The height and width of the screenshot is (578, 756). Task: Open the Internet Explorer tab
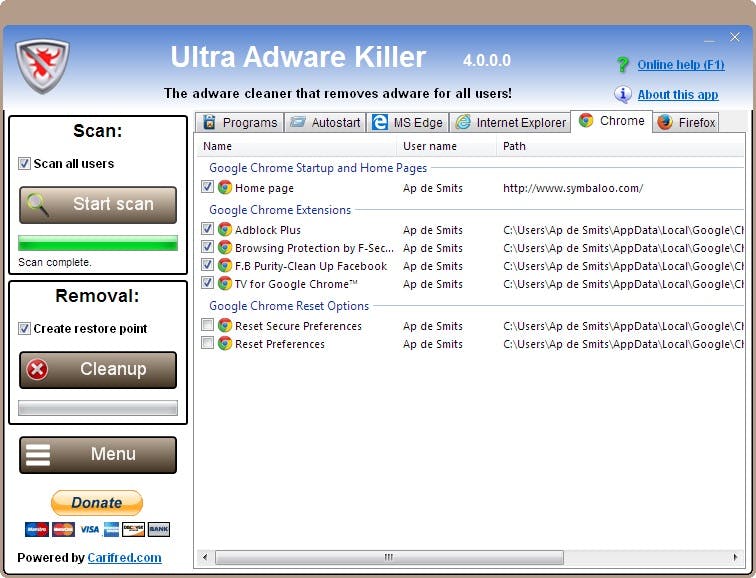click(510, 122)
